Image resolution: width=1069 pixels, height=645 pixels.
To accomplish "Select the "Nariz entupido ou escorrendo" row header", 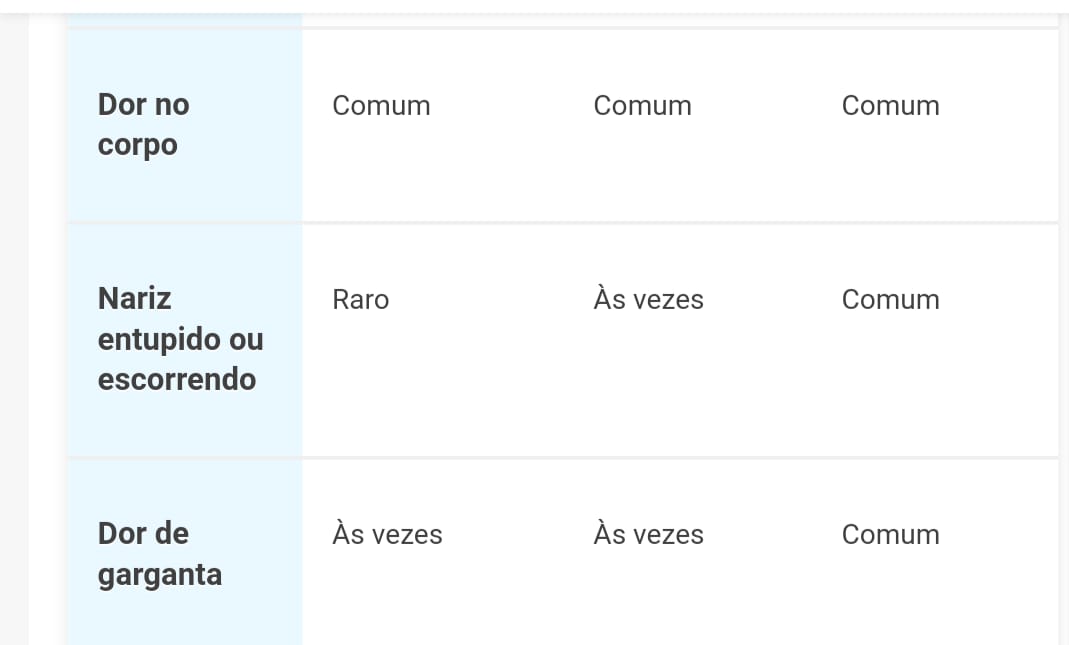I will coord(180,339).
